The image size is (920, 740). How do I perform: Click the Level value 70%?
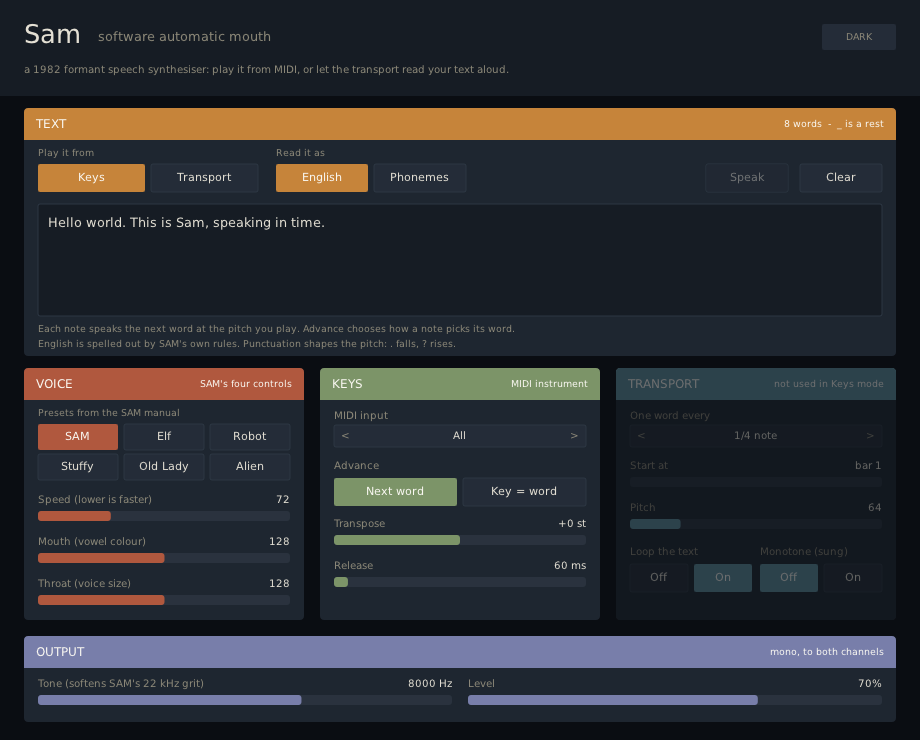coord(870,684)
